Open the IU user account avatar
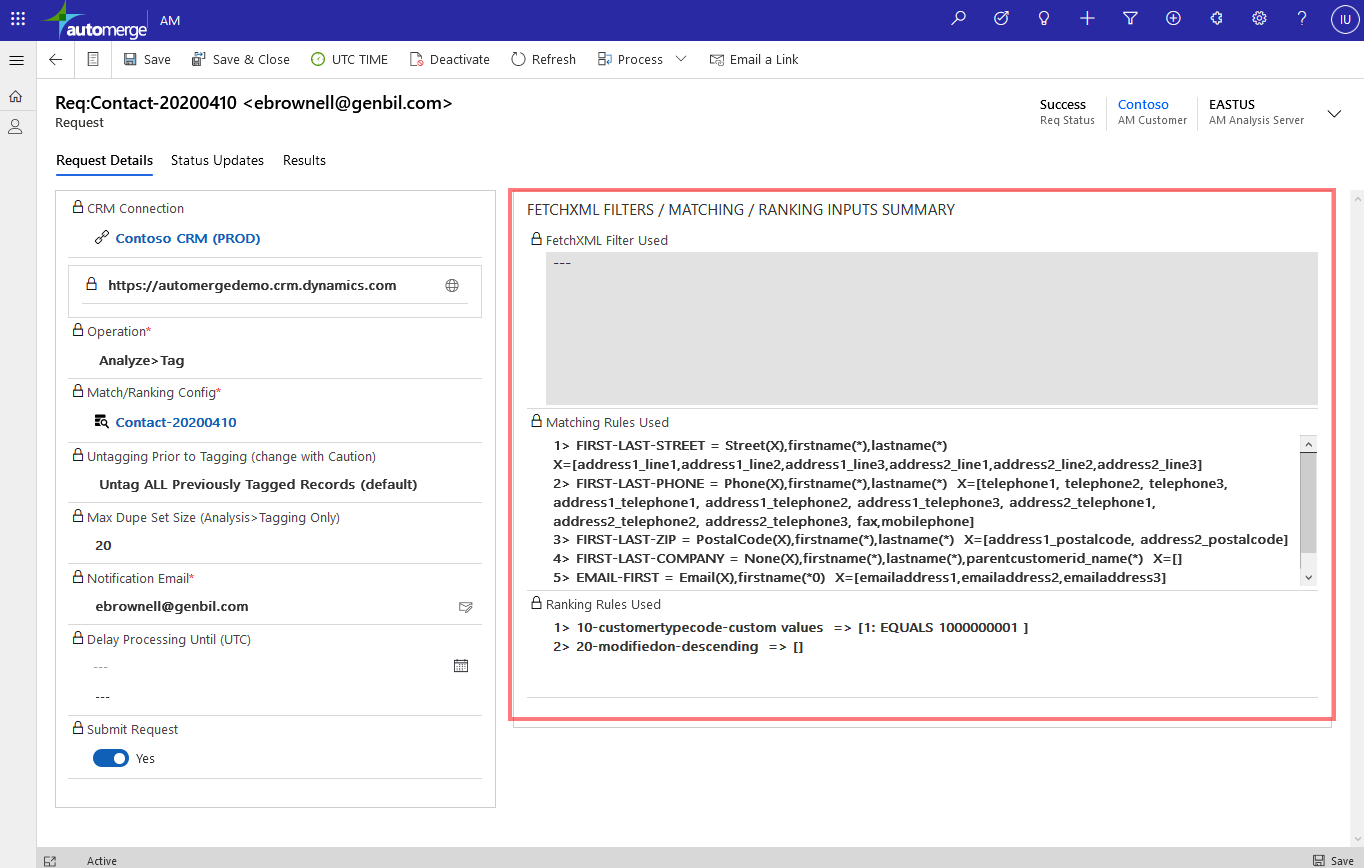The image size is (1364, 868). 1344,19
